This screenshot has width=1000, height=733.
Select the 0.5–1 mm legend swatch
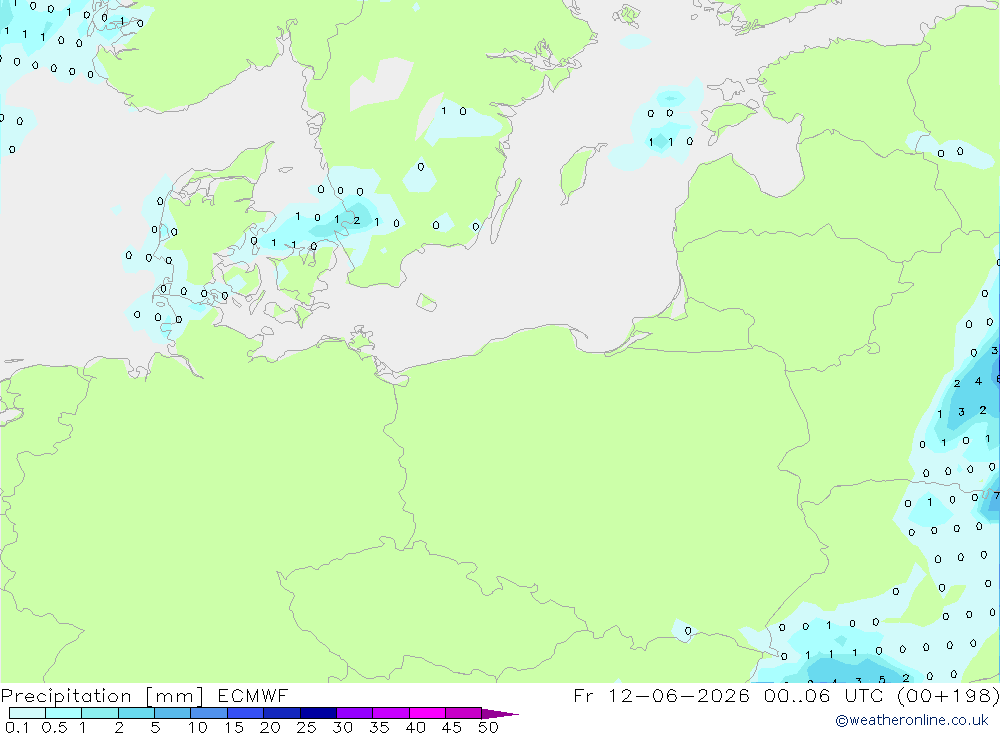pos(64,713)
